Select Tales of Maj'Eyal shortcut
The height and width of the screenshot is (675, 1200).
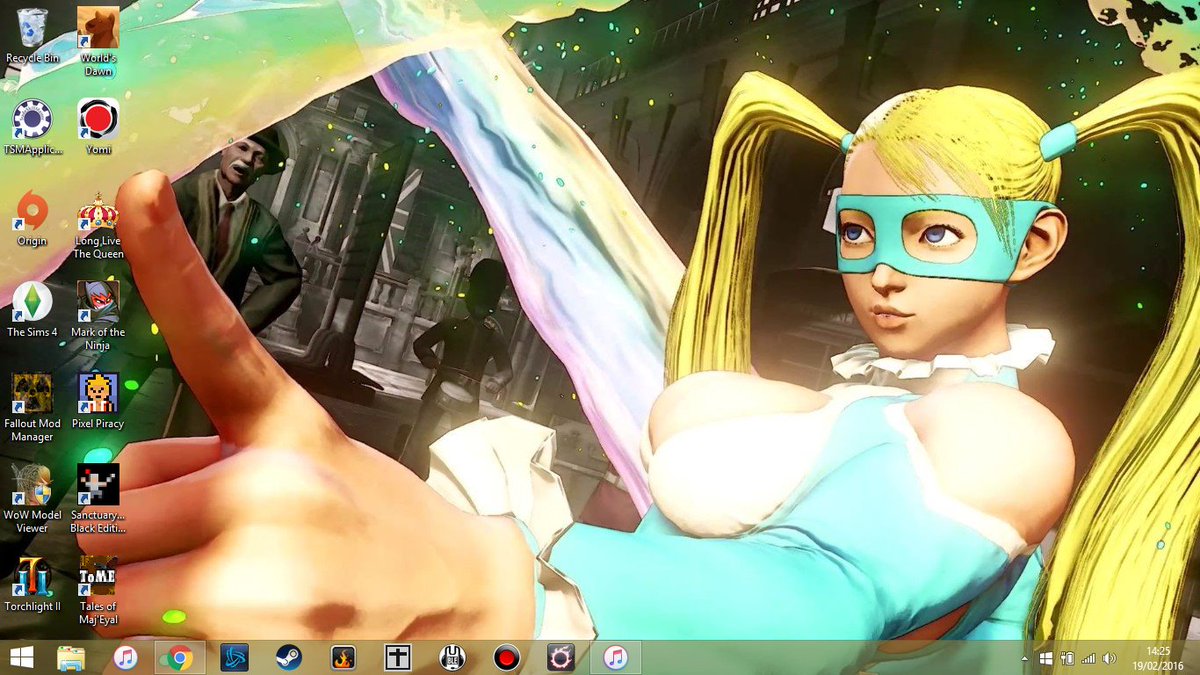[x=98, y=591]
